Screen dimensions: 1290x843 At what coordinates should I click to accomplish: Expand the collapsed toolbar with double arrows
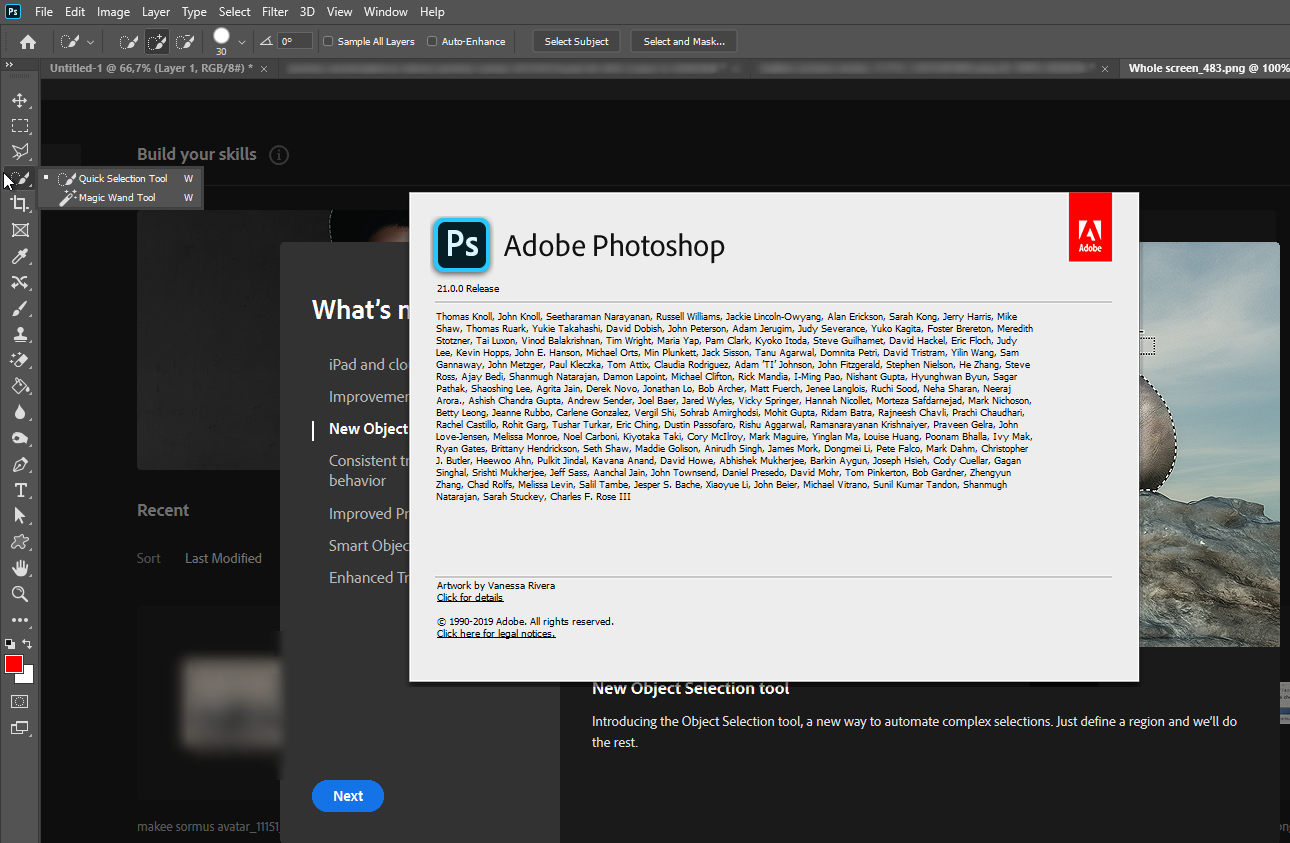coord(9,65)
